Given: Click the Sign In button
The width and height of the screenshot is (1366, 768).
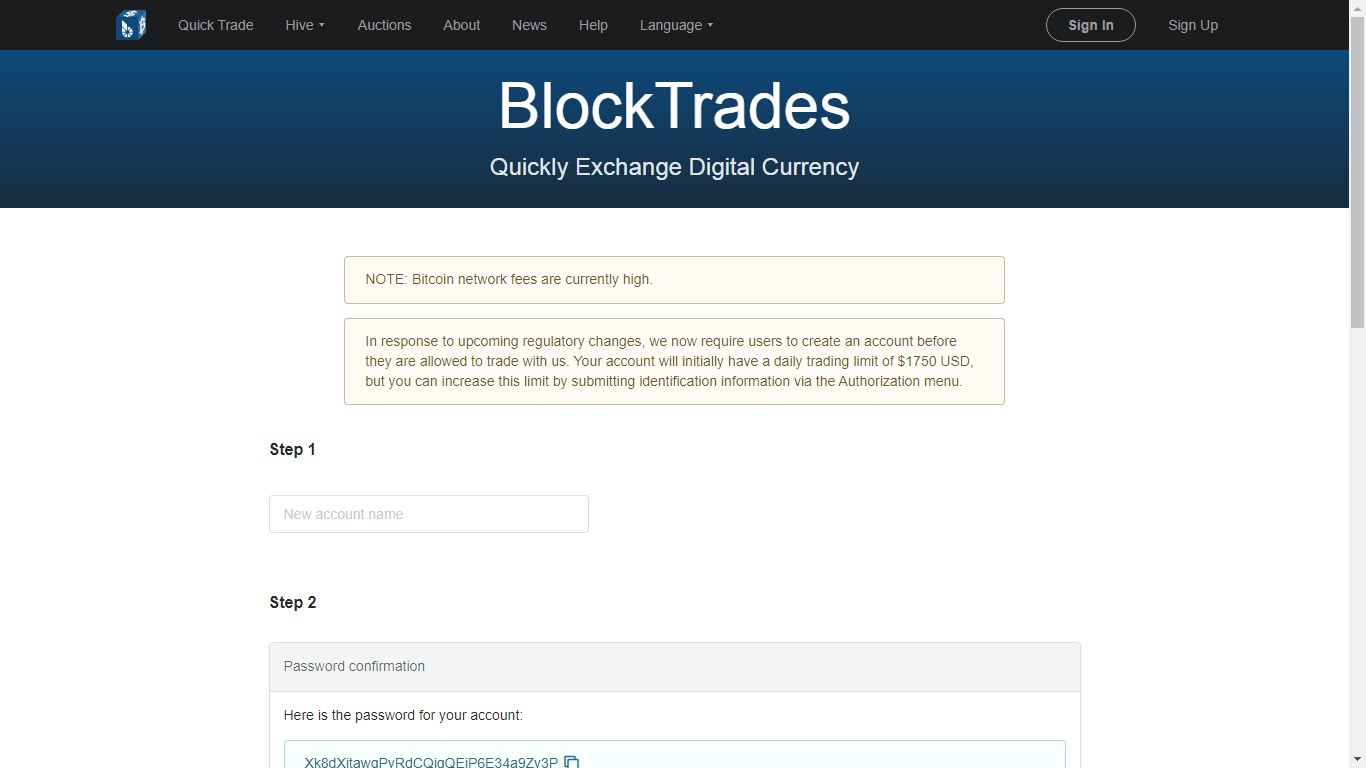Looking at the screenshot, I should (1091, 25).
